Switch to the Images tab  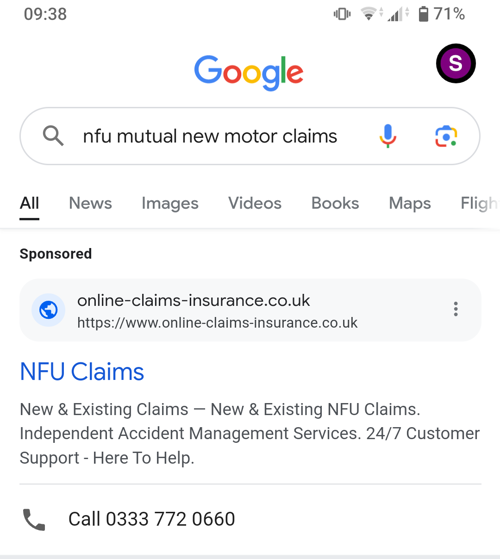click(170, 203)
